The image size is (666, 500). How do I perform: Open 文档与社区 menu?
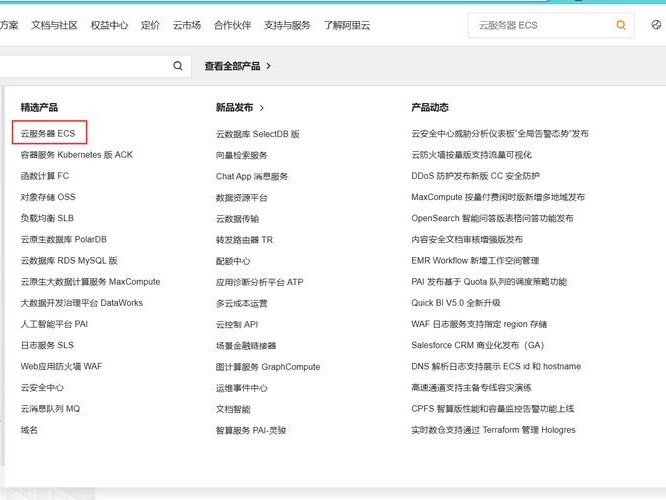coord(54,25)
